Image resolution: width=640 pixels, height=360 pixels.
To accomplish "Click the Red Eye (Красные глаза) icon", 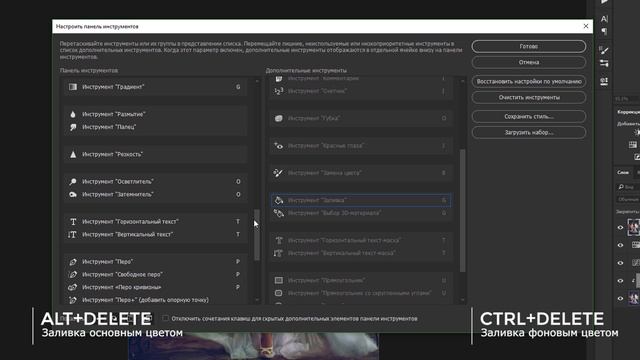I will point(278,146).
